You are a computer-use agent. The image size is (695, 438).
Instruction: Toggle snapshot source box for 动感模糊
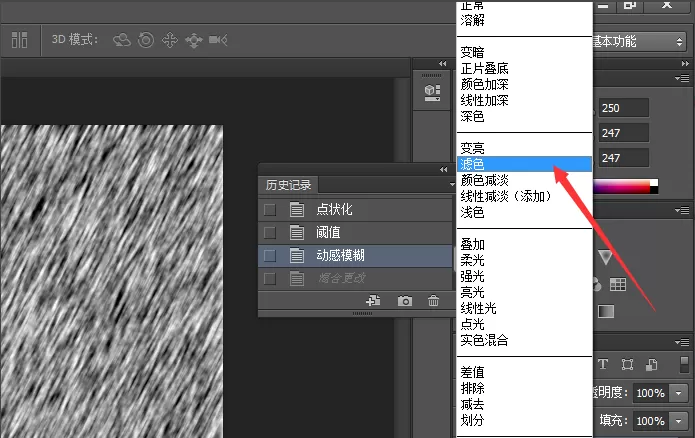(269, 255)
